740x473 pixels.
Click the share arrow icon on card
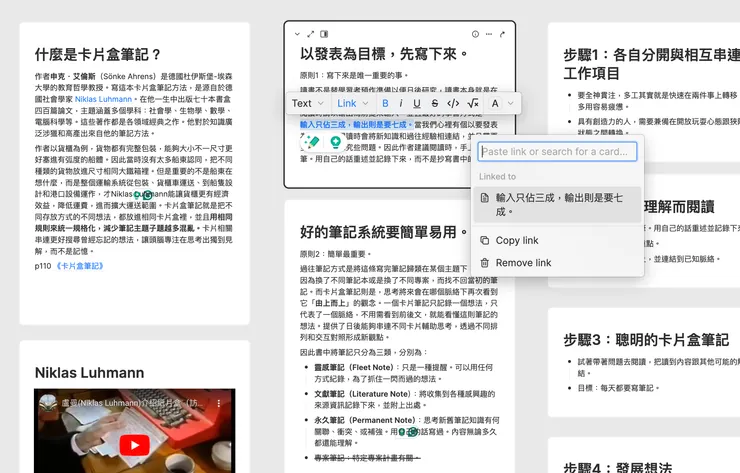[502, 34]
